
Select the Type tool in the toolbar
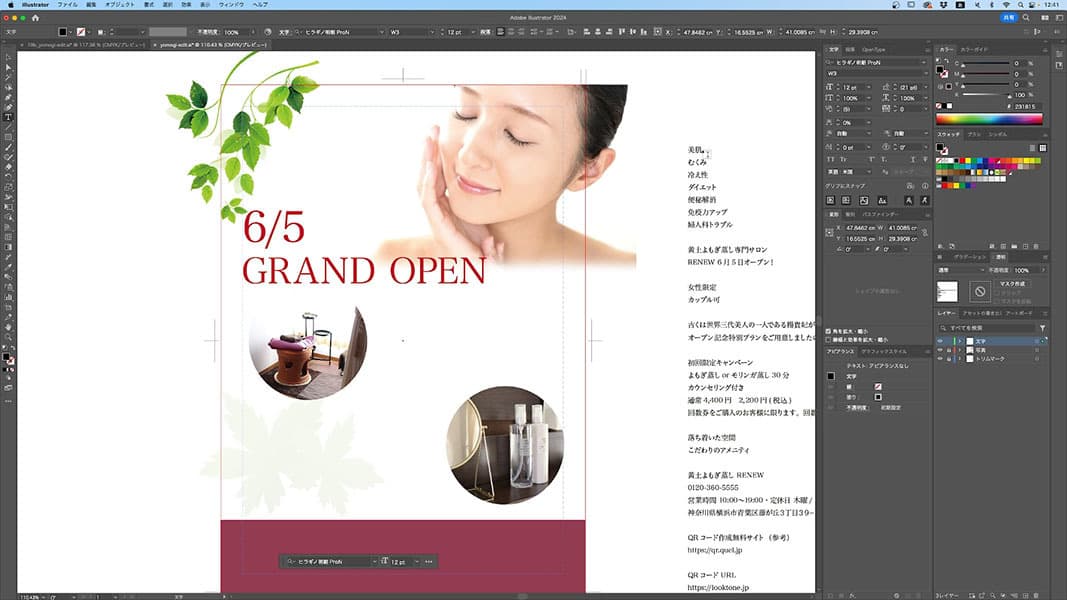point(8,117)
